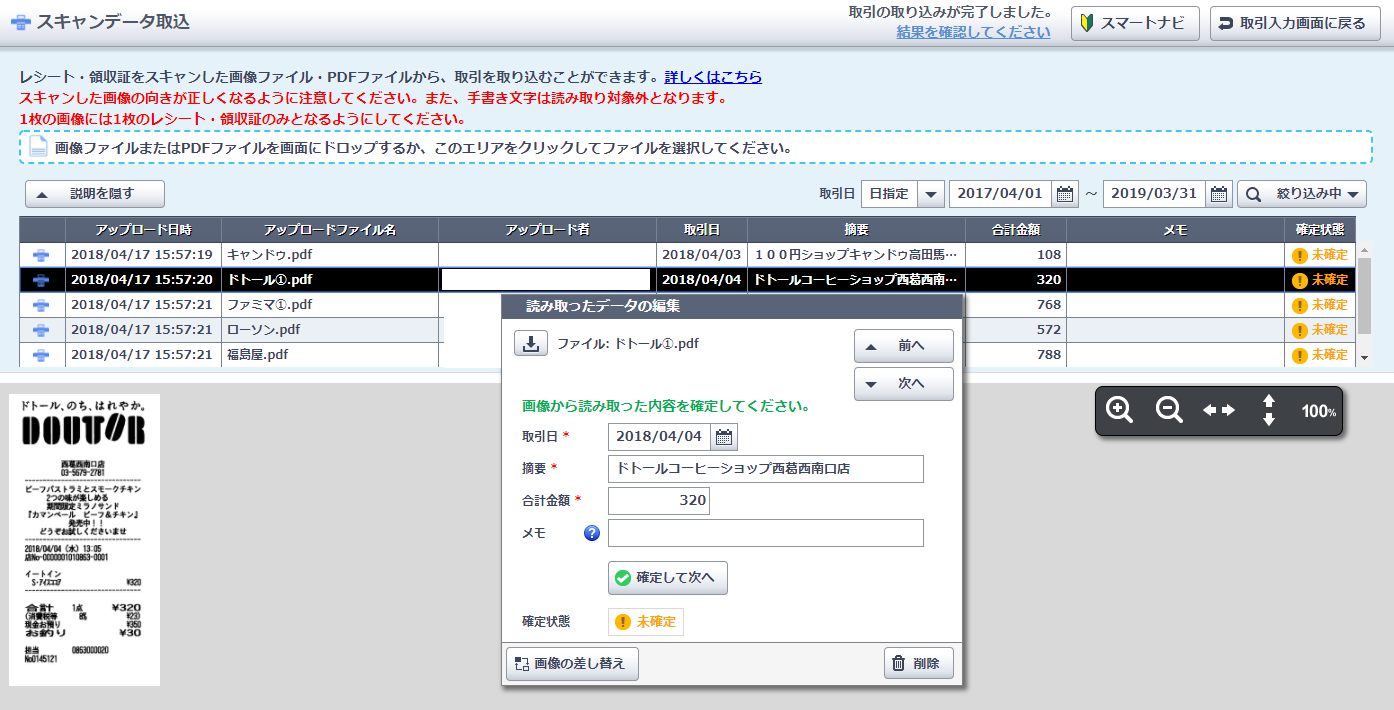Open calendar picker for 取引日 in dialog
Image resolution: width=1394 pixels, height=710 pixels.
(725, 437)
